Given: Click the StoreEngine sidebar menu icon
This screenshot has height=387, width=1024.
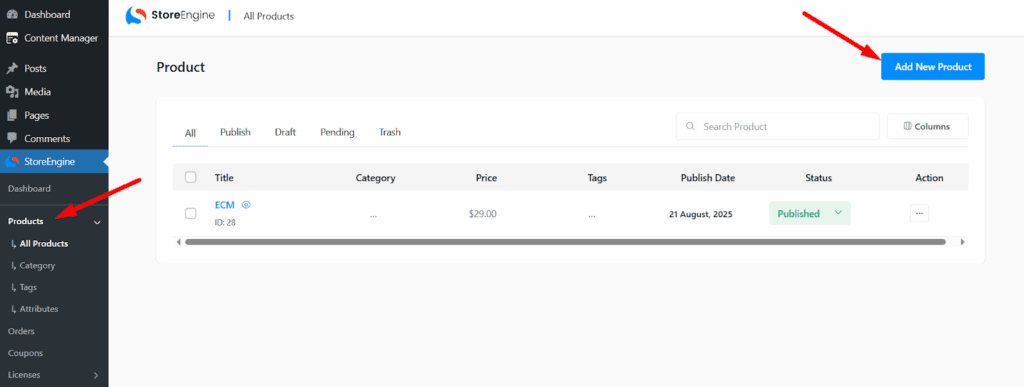Looking at the screenshot, I should 11,163.
